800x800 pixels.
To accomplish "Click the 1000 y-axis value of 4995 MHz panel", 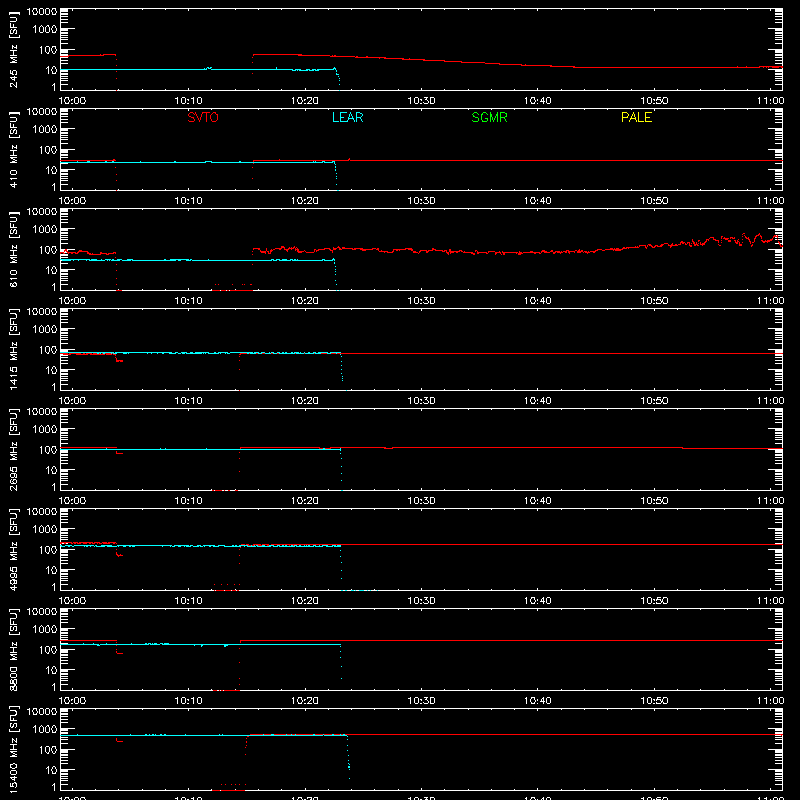I will tap(45, 530).
